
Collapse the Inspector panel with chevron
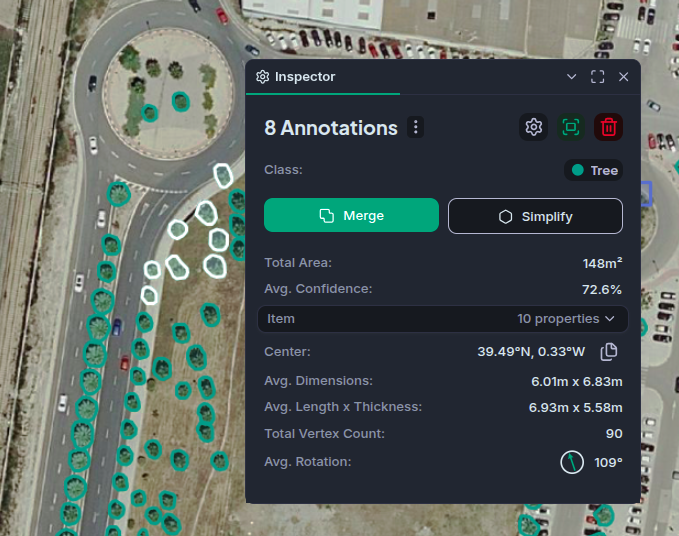point(571,77)
